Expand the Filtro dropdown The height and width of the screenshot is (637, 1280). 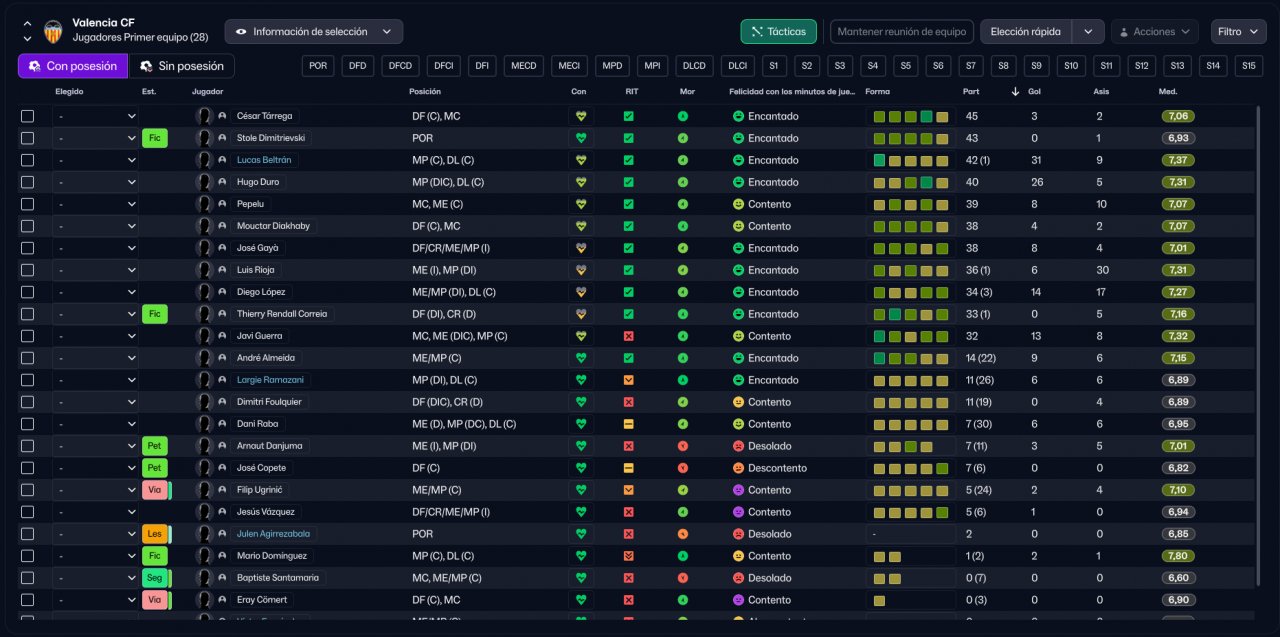1238,32
